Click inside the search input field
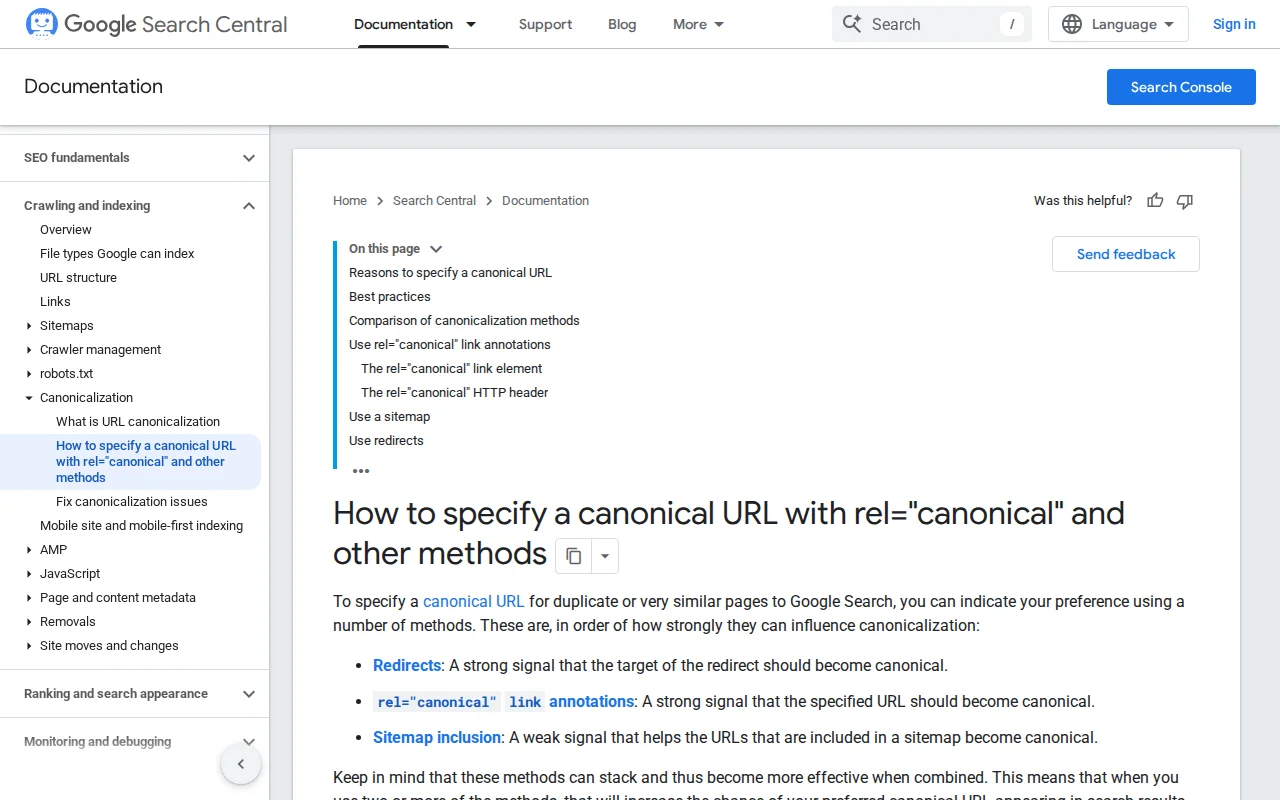Viewport: 1280px width, 800px height. pos(930,24)
